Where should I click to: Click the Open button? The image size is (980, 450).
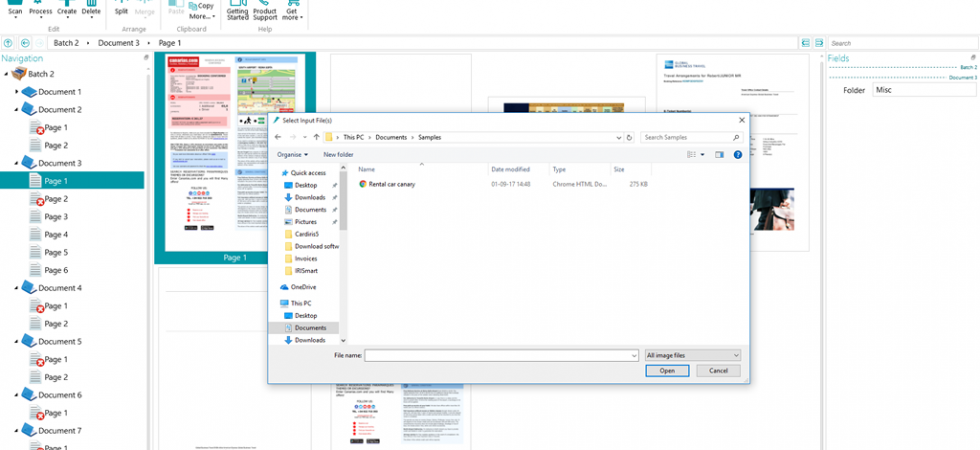click(x=667, y=371)
